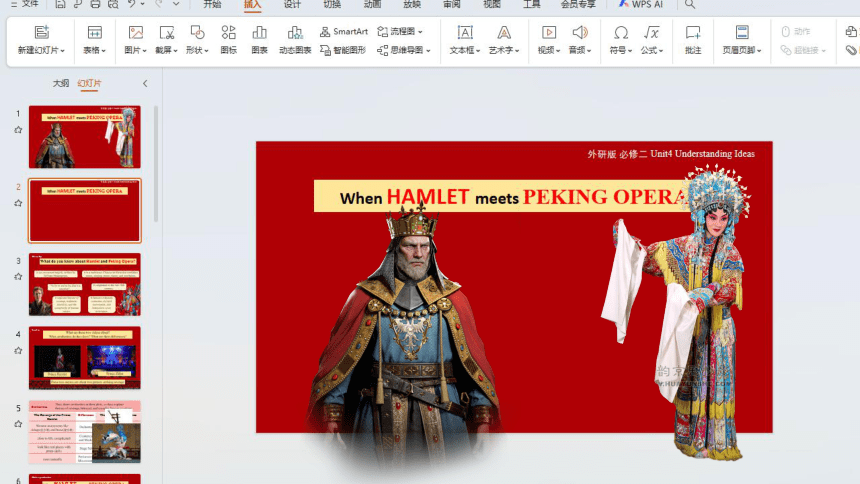Screen dimensions: 860x484
Task: Insert a Chart (图表)
Action: pos(259,40)
